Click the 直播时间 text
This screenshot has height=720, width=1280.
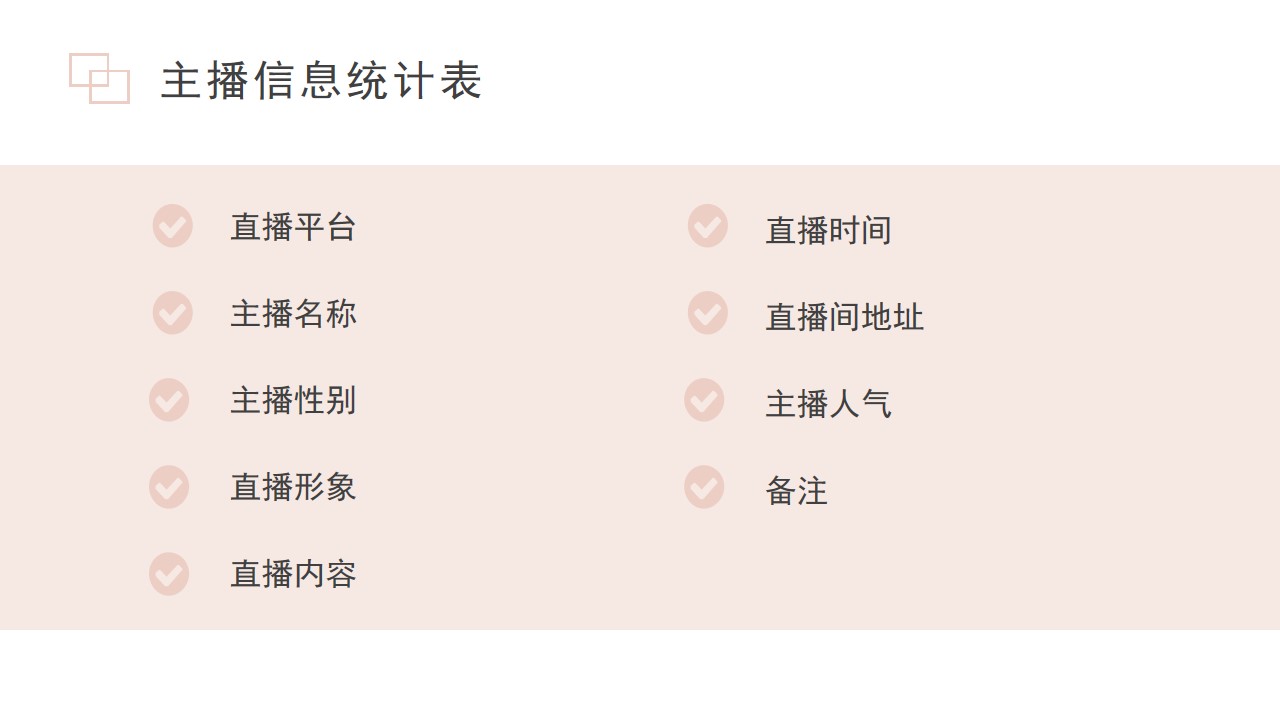828,231
